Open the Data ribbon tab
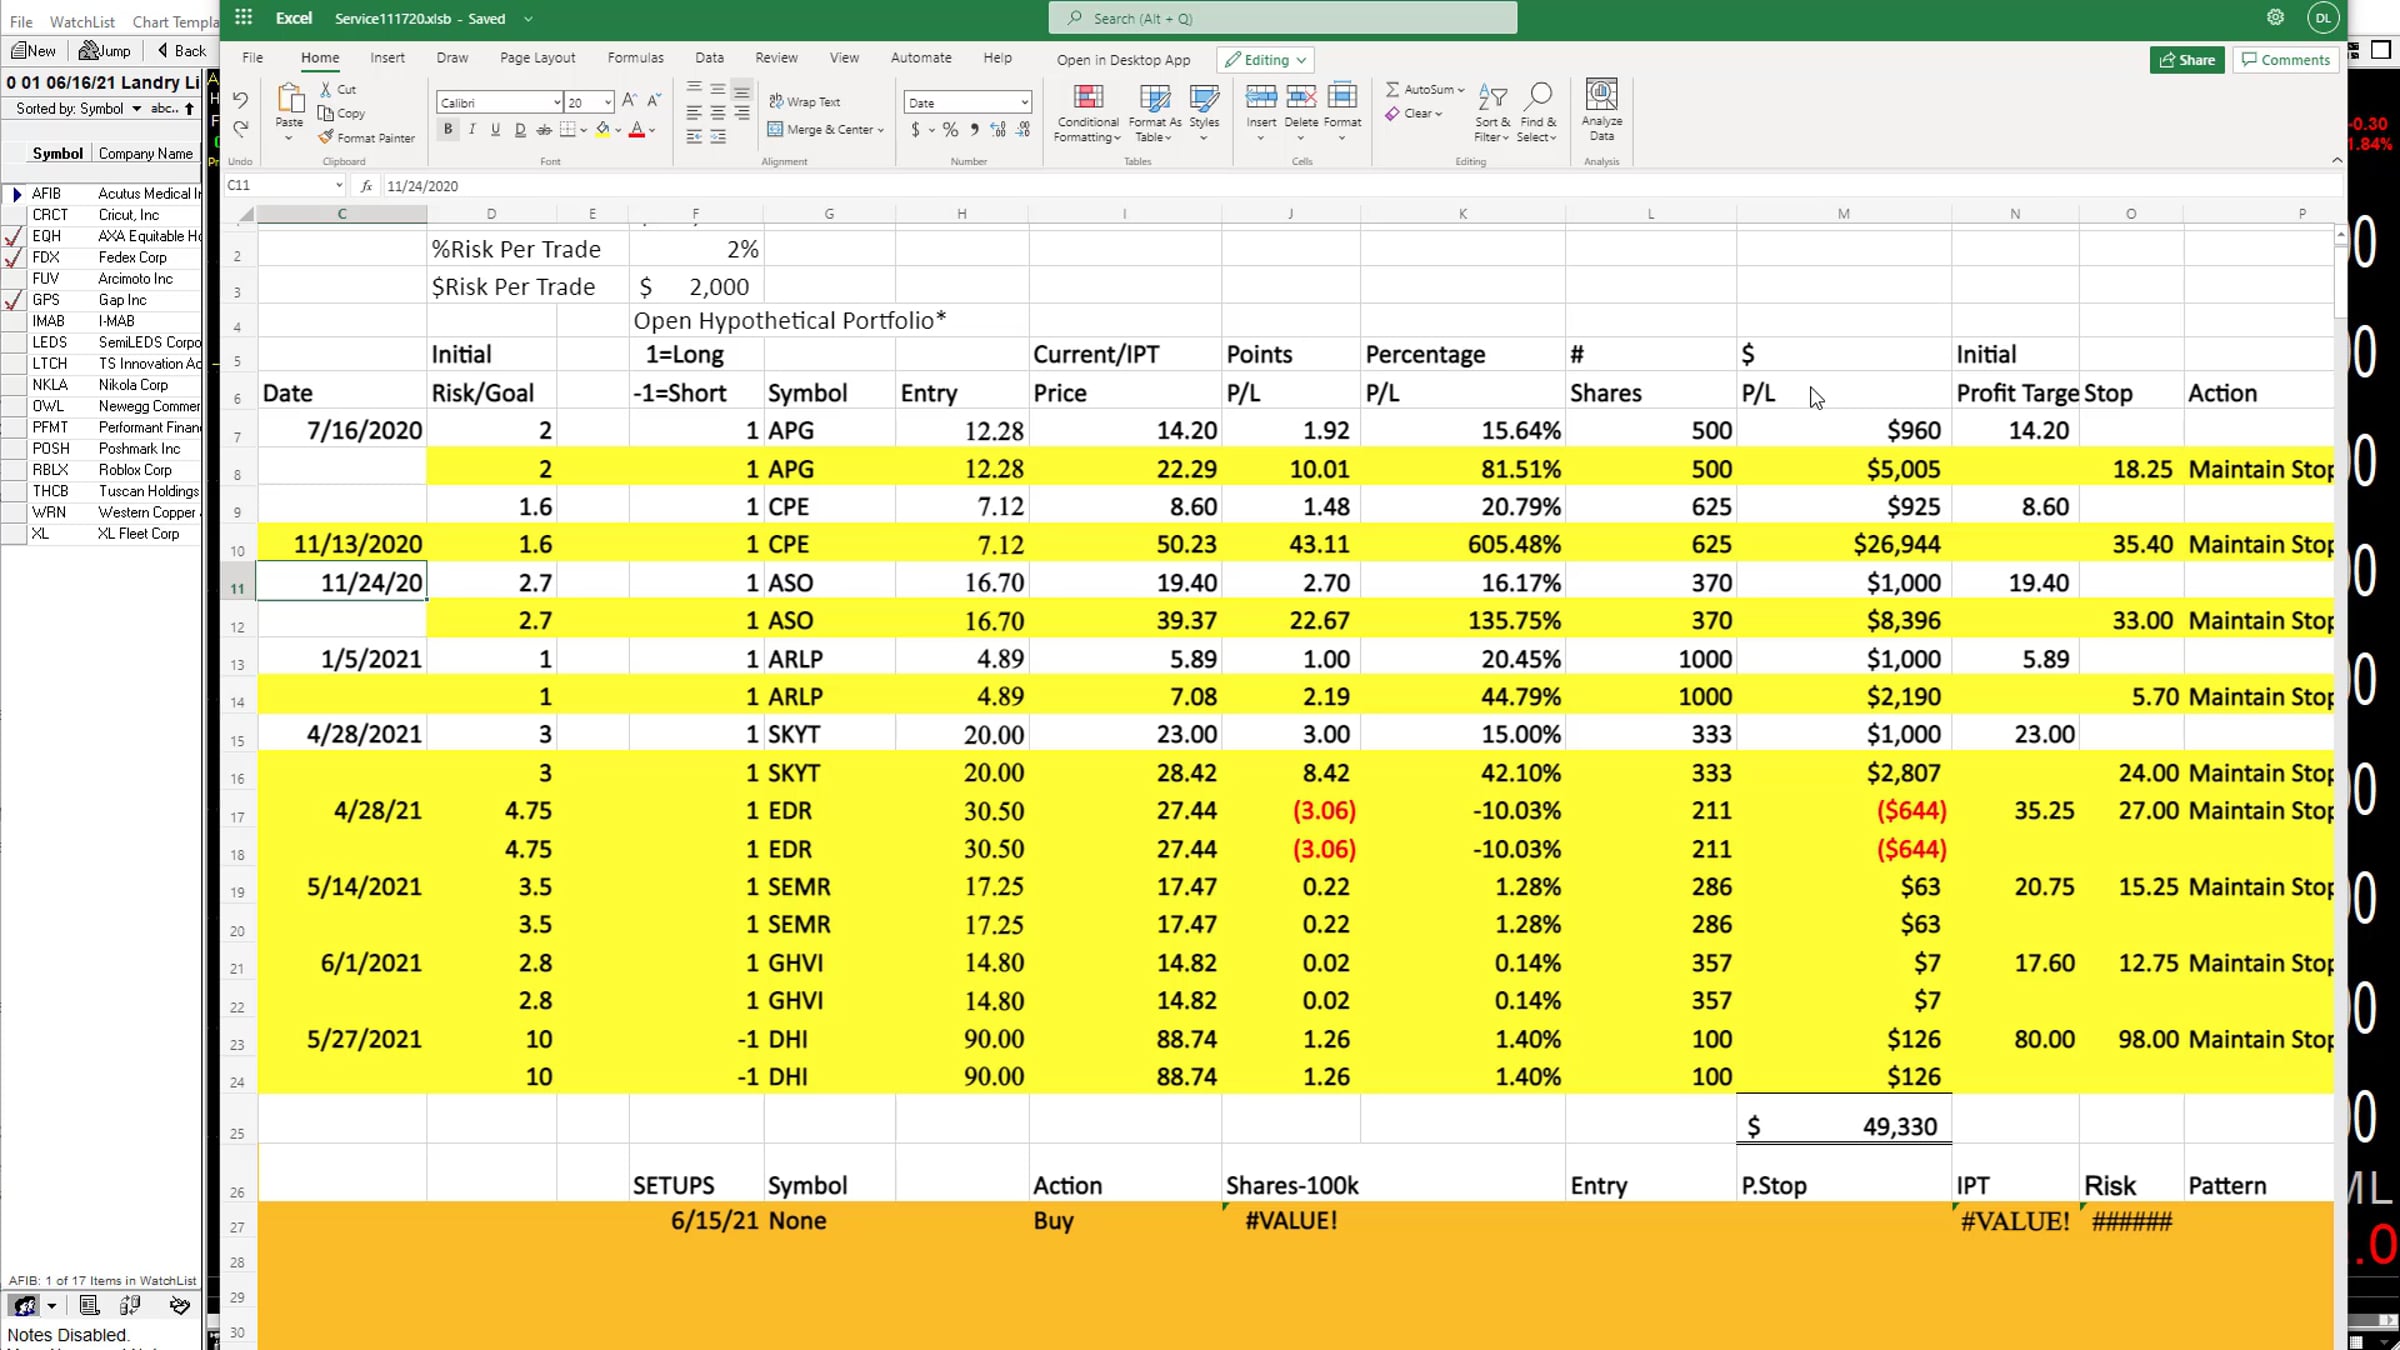The width and height of the screenshot is (2400, 1350). (x=709, y=58)
